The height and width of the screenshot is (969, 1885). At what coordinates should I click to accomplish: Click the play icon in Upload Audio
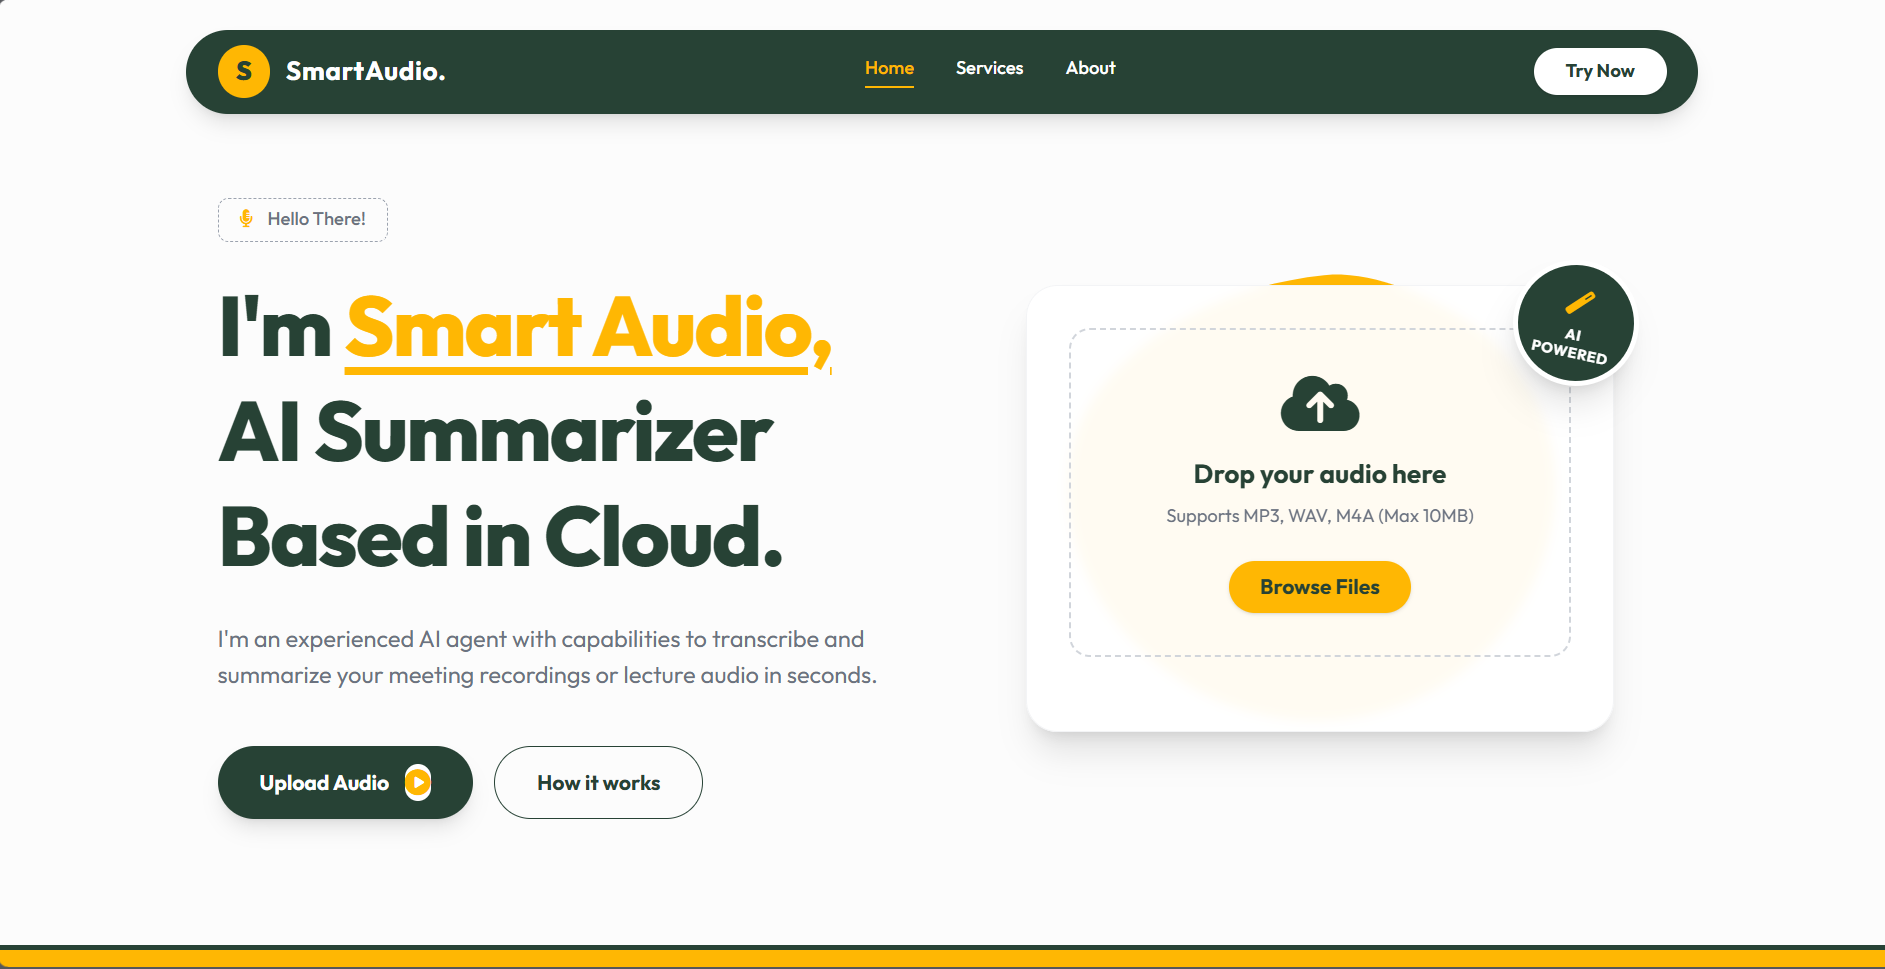tap(418, 782)
